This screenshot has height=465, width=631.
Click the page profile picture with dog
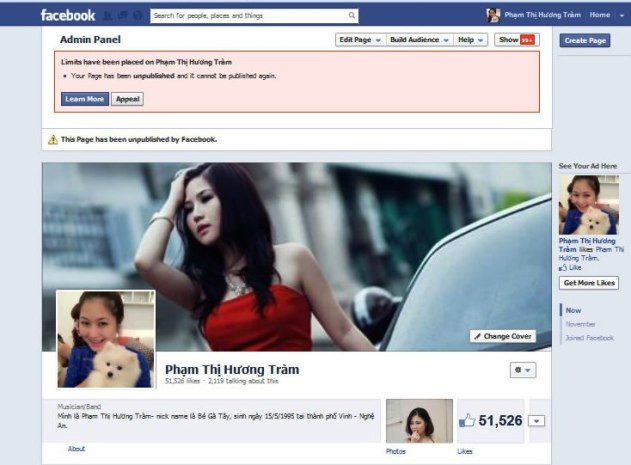[x=106, y=339]
